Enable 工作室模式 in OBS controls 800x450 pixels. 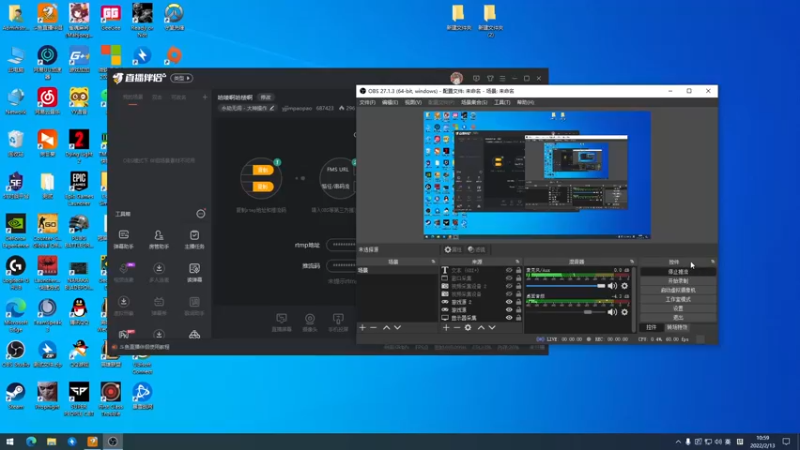pos(678,299)
